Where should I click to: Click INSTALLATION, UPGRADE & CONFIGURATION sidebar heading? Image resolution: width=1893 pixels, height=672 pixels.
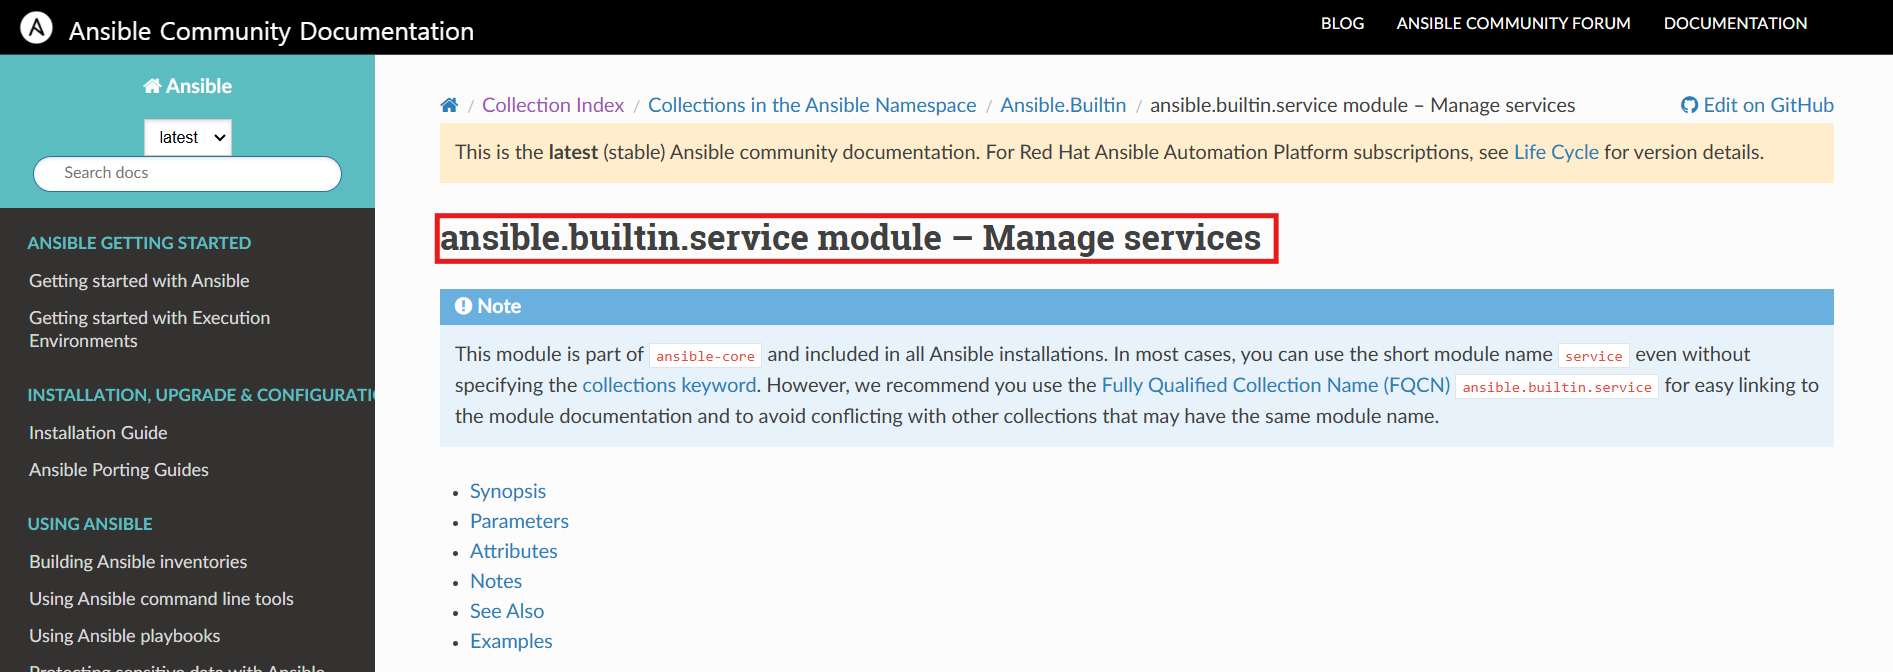click(201, 395)
